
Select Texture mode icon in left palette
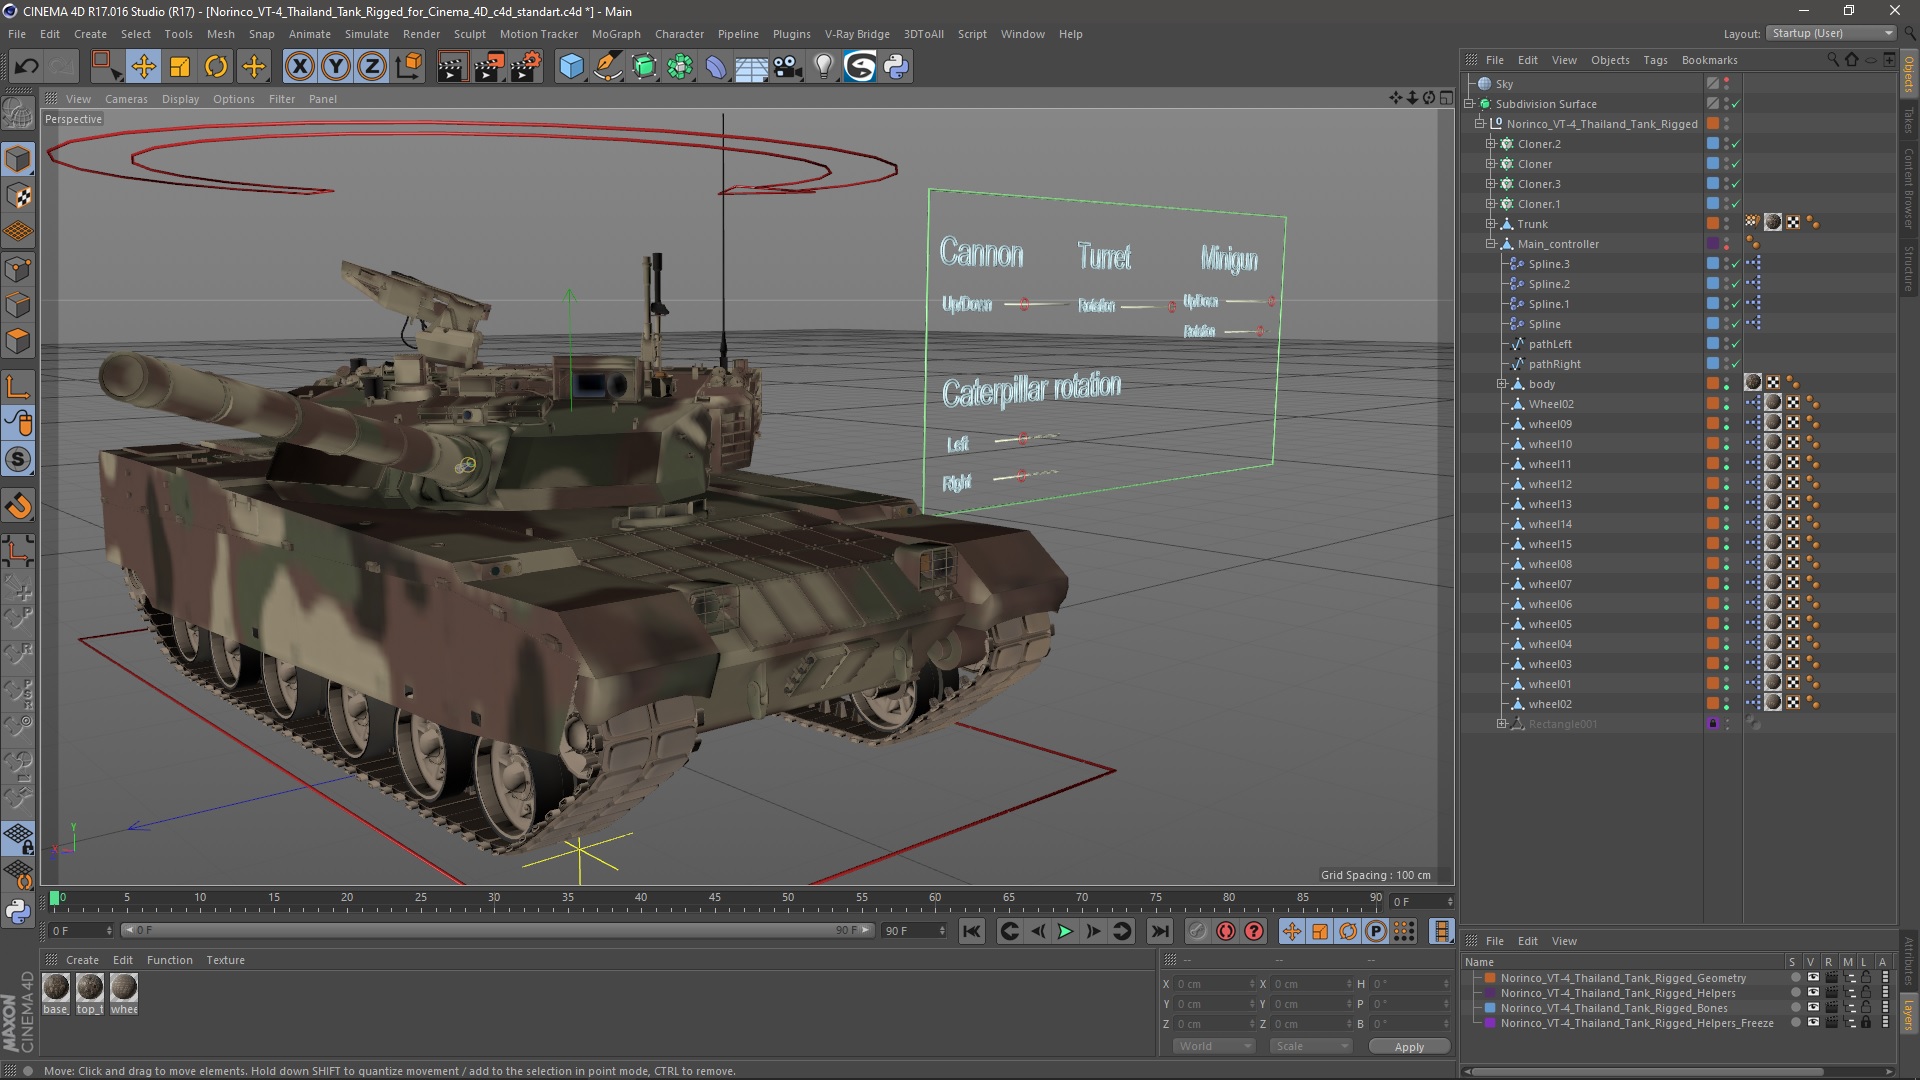18,196
